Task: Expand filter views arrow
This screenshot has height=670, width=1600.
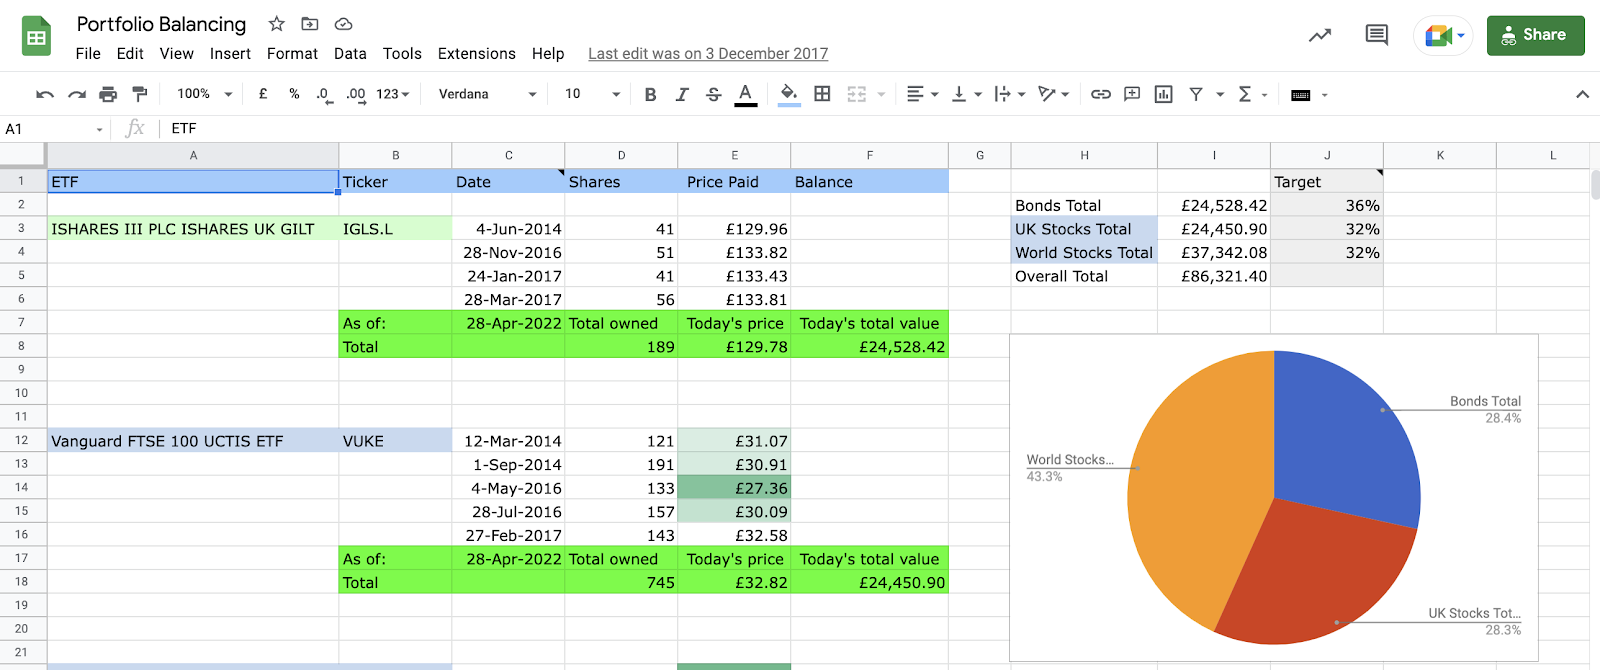Action: [1220, 94]
